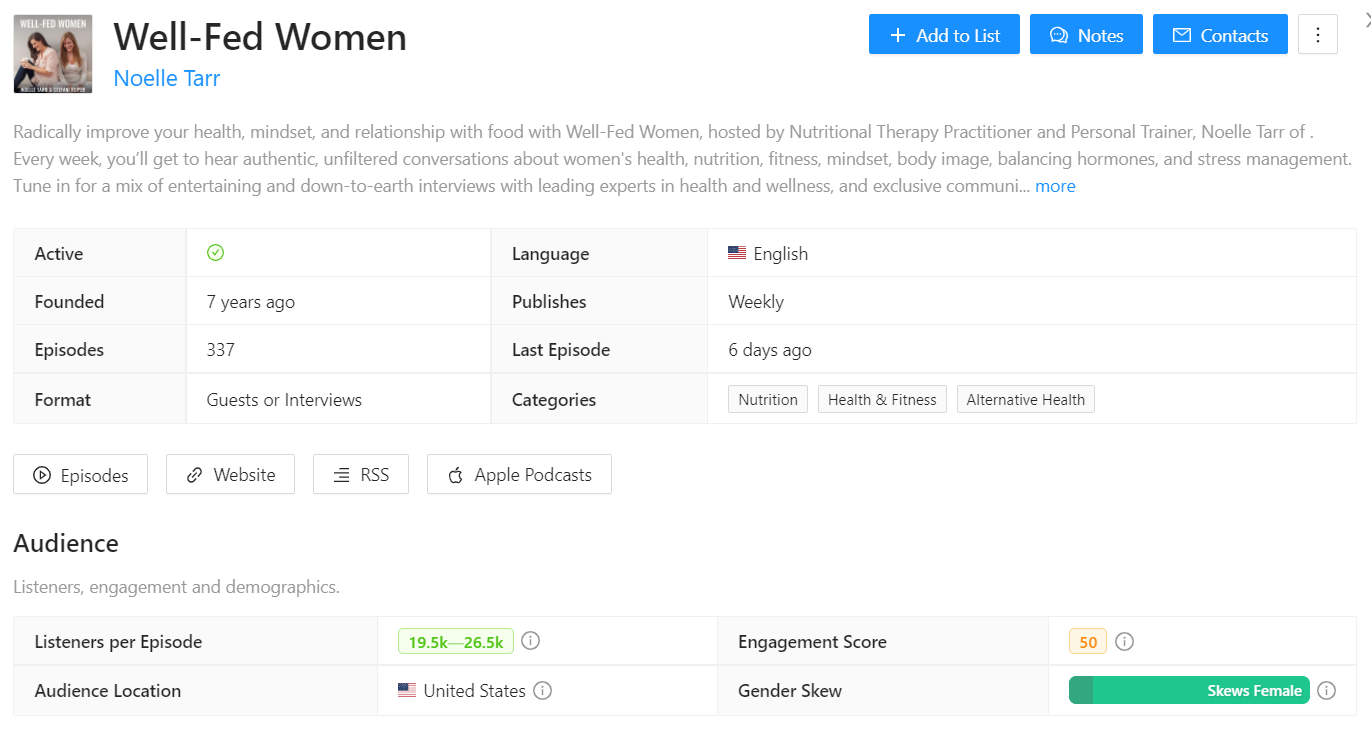The width and height of the screenshot is (1371, 745).
Task: Click the info icon beside United States
Action: [543, 690]
